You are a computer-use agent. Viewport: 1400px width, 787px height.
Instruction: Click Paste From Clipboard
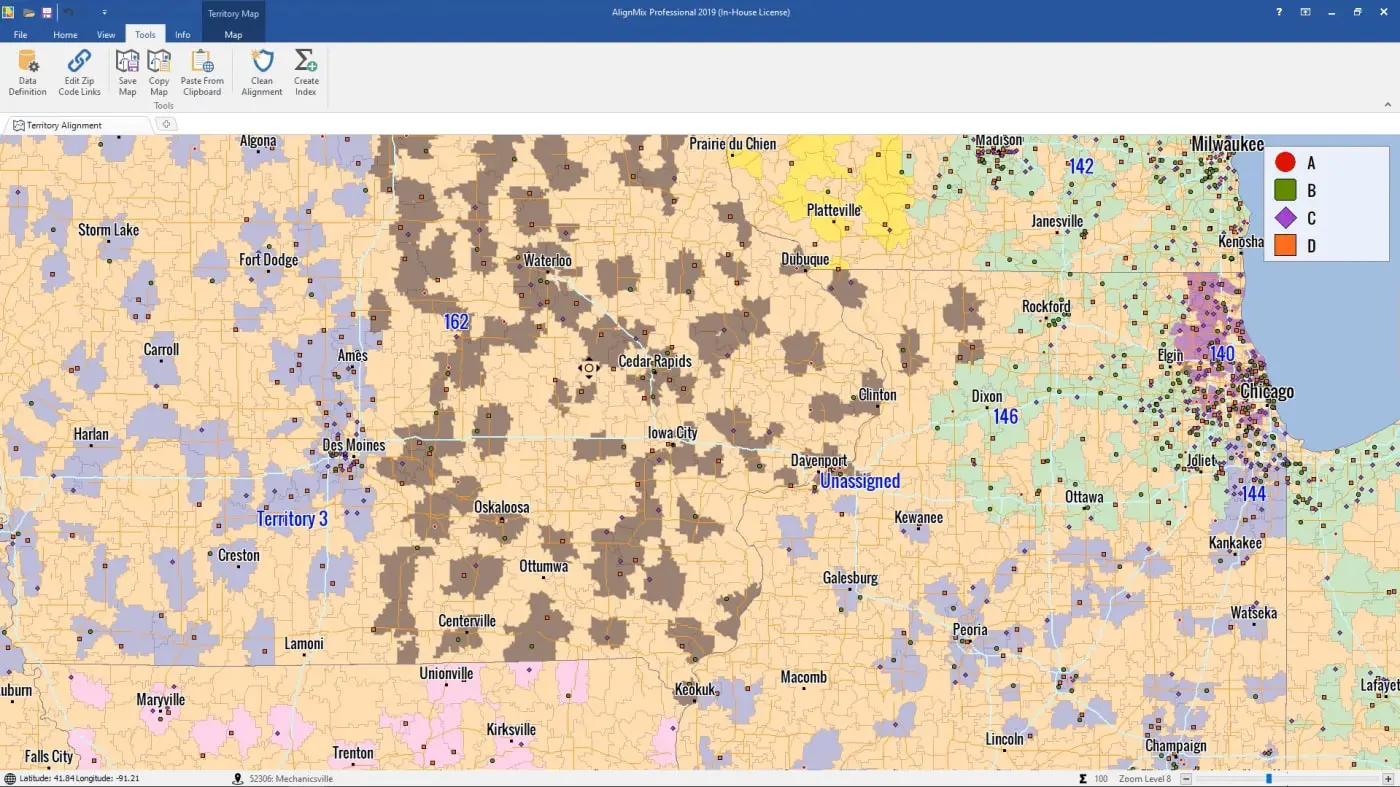point(202,73)
